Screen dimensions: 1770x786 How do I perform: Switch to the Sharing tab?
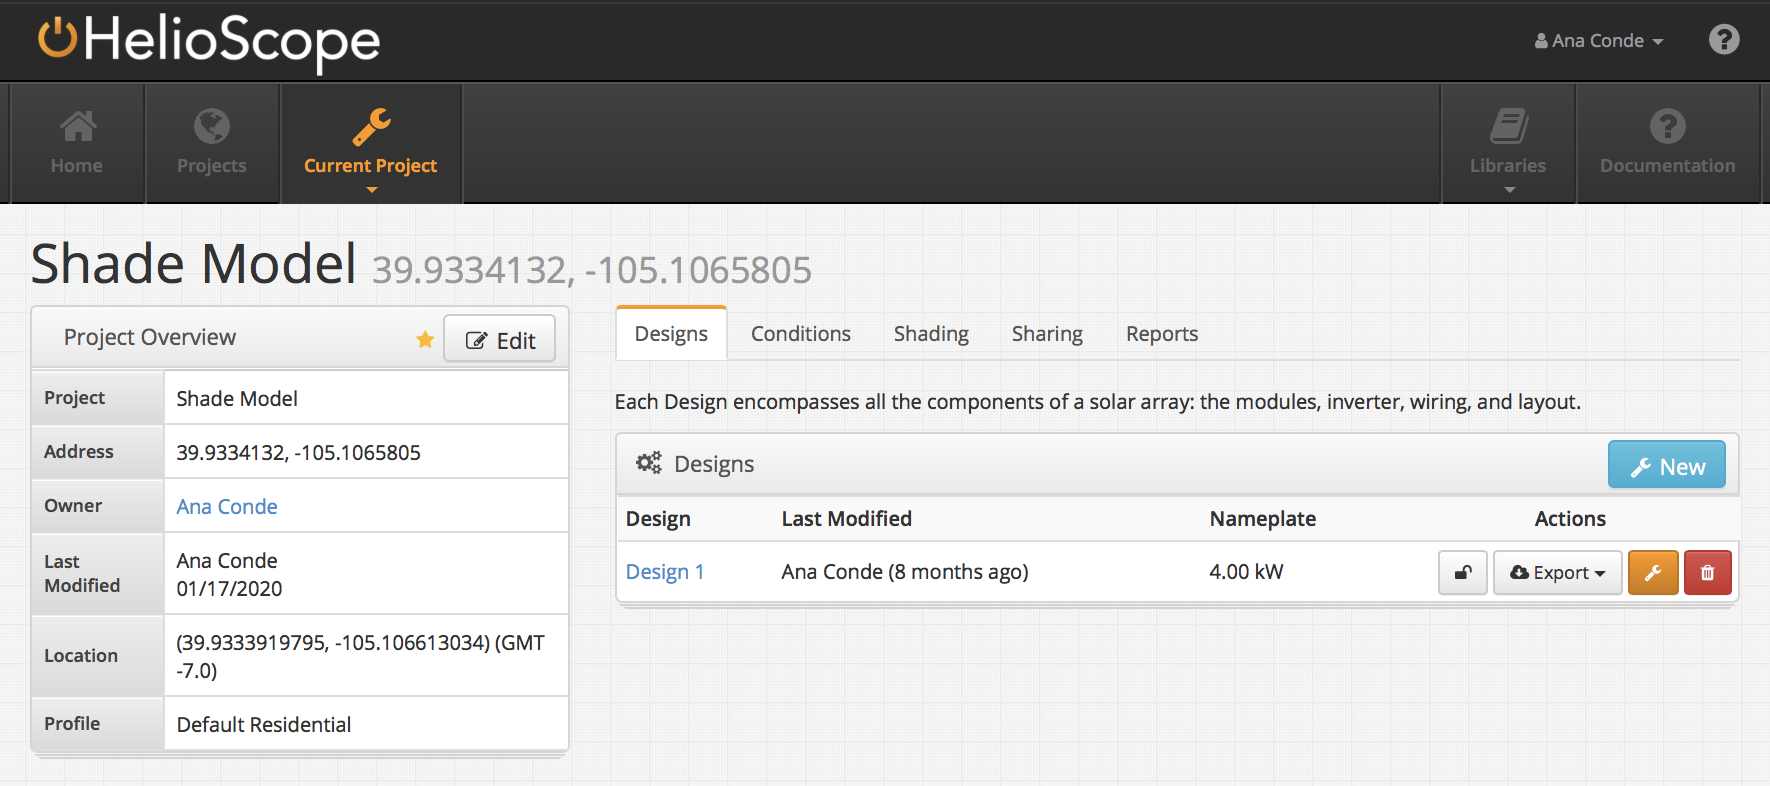[x=1047, y=334]
